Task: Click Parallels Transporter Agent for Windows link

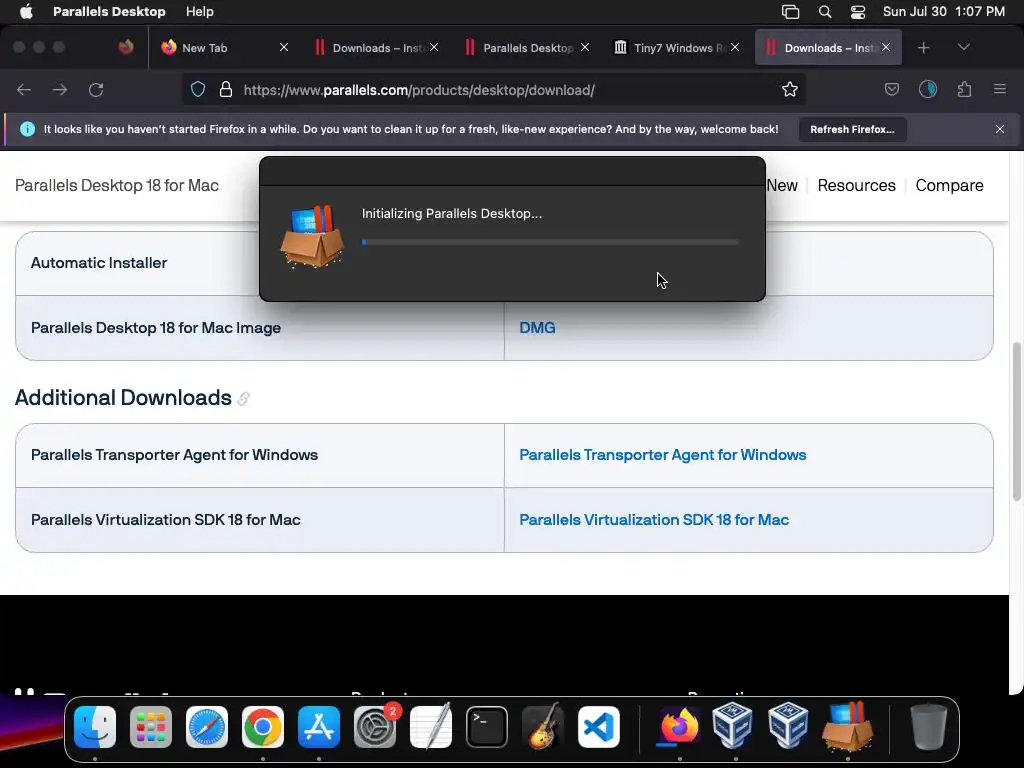Action: point(663,455)
